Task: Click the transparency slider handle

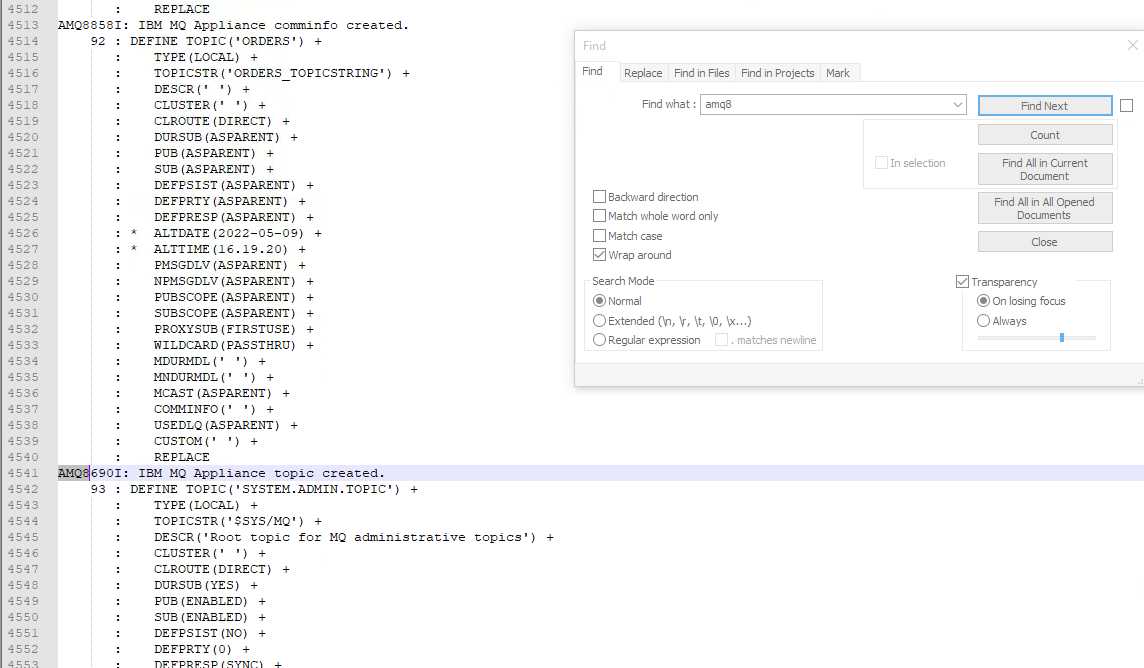Action: (x=1062, y=338)
